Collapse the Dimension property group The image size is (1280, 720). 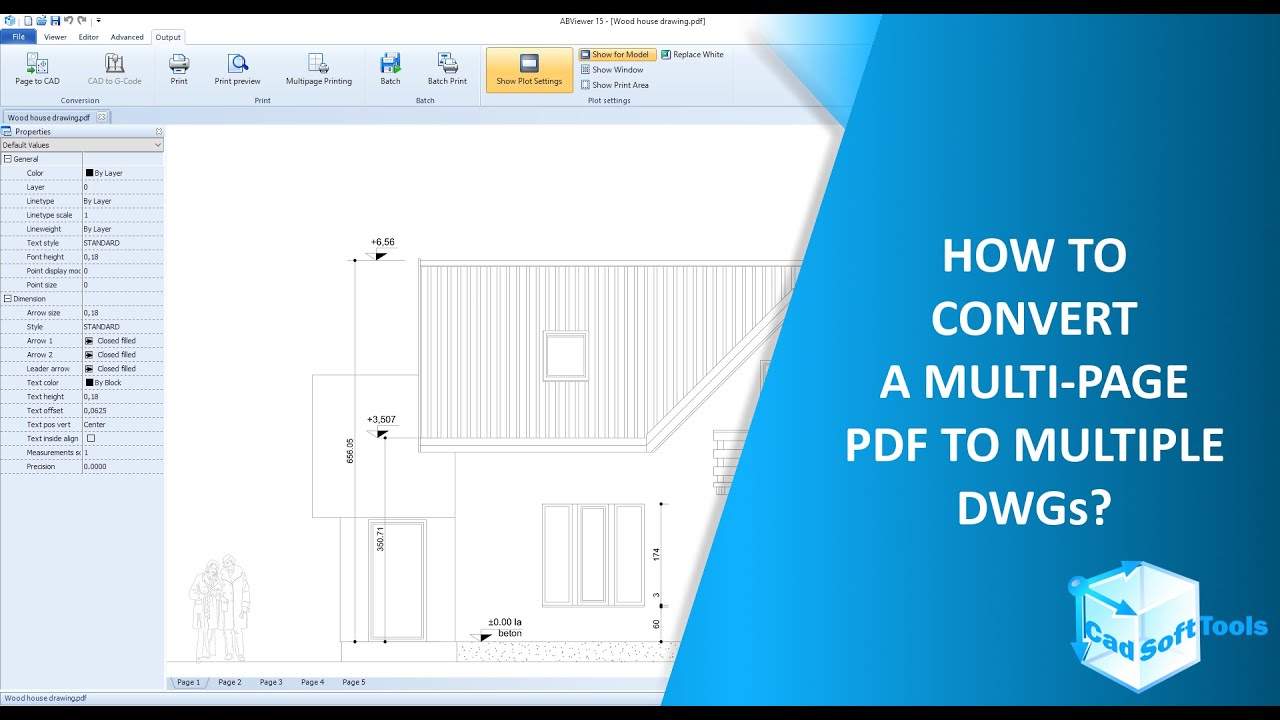7,299
